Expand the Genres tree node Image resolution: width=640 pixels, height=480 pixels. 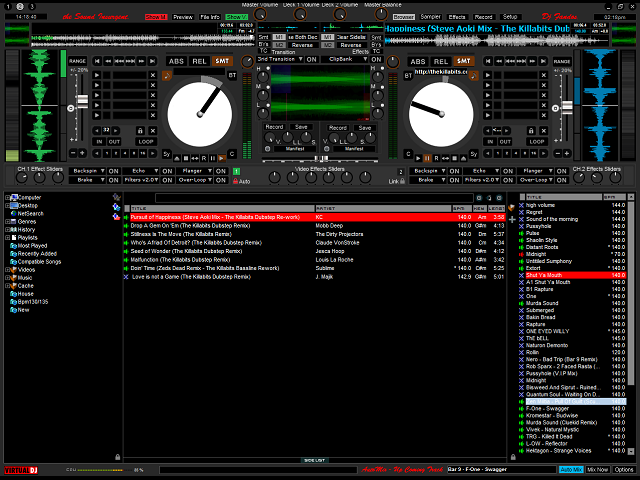click(x=7, y=222)
